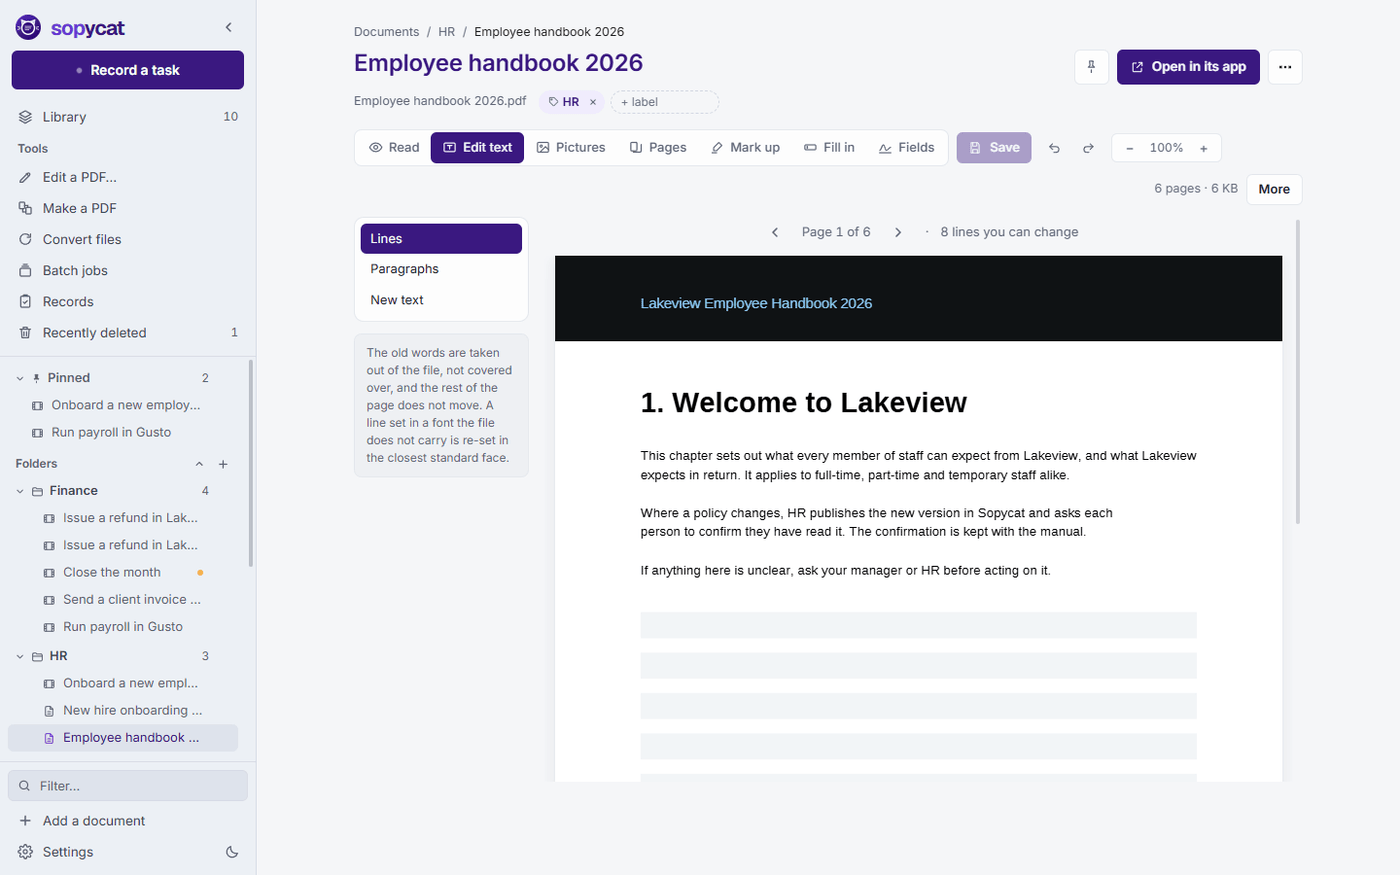Zoom in with the plus button
The height and width of the screenshot is (875, 1400).
(x=1204, y=148)
